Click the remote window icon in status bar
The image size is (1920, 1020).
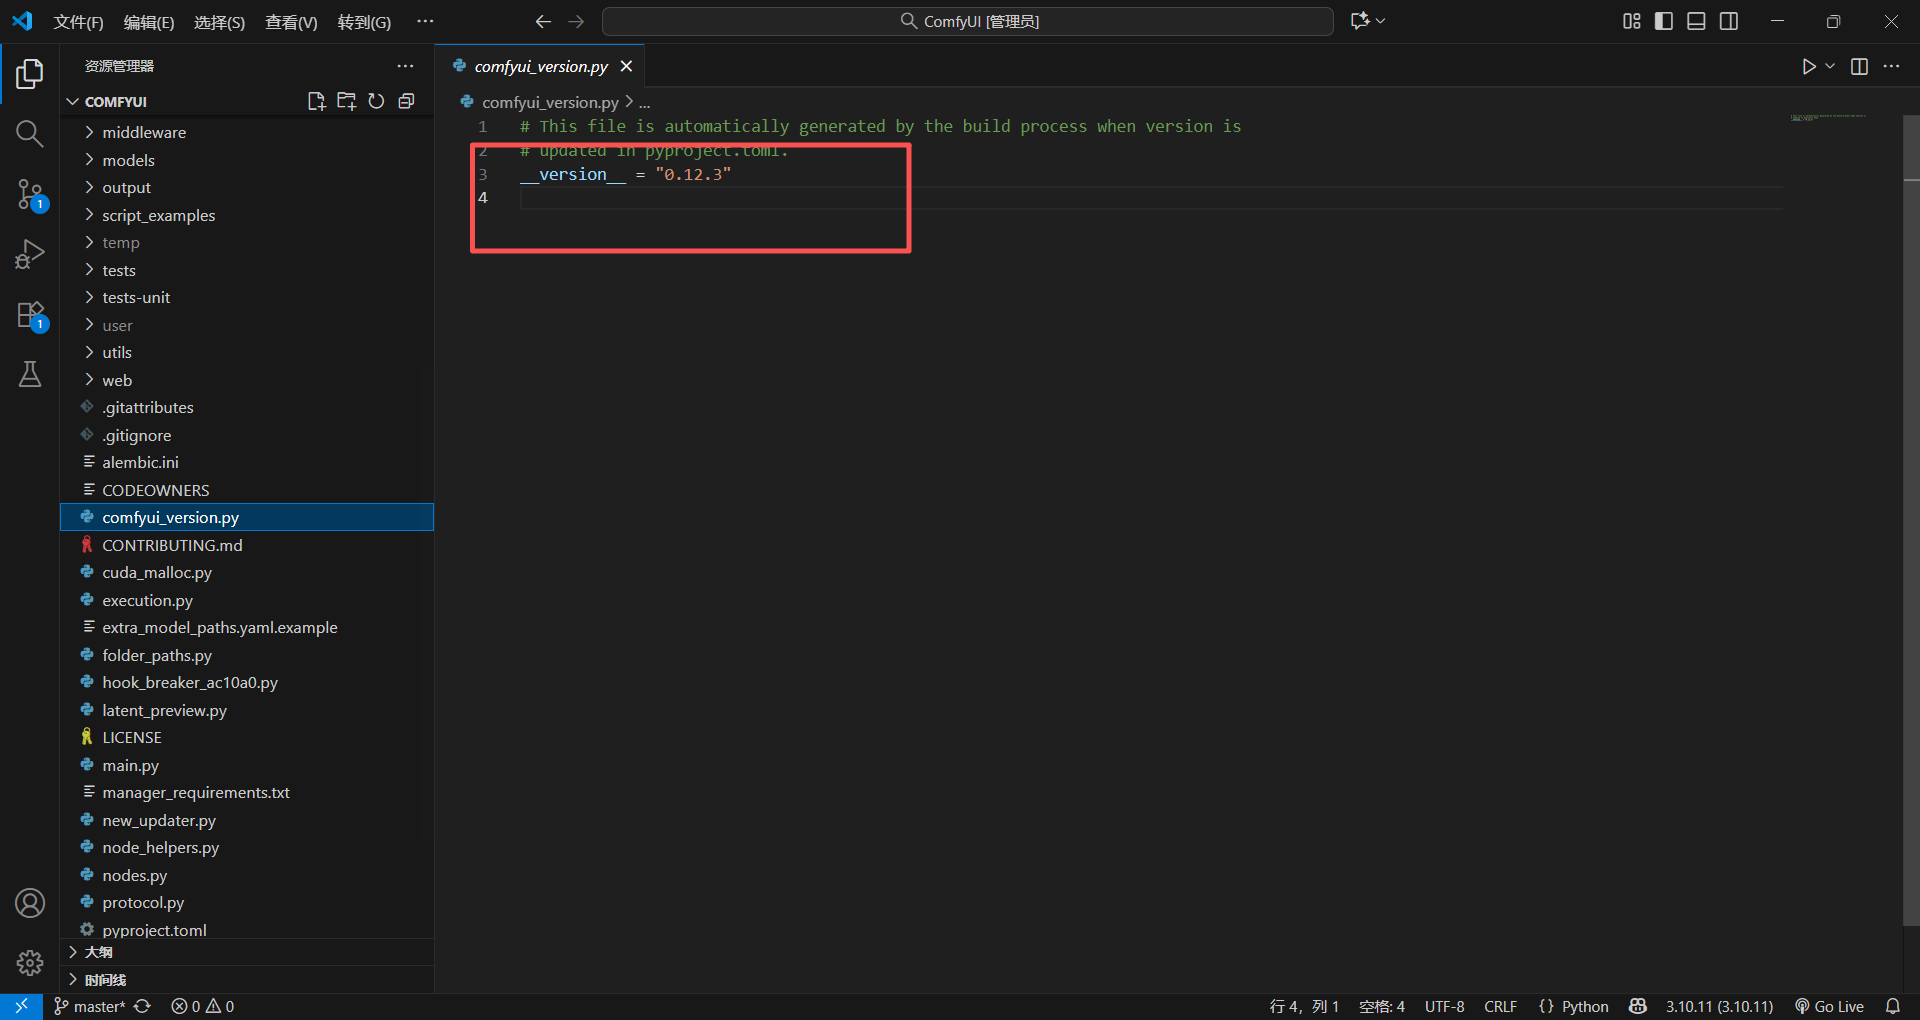tap(21, 1006)
